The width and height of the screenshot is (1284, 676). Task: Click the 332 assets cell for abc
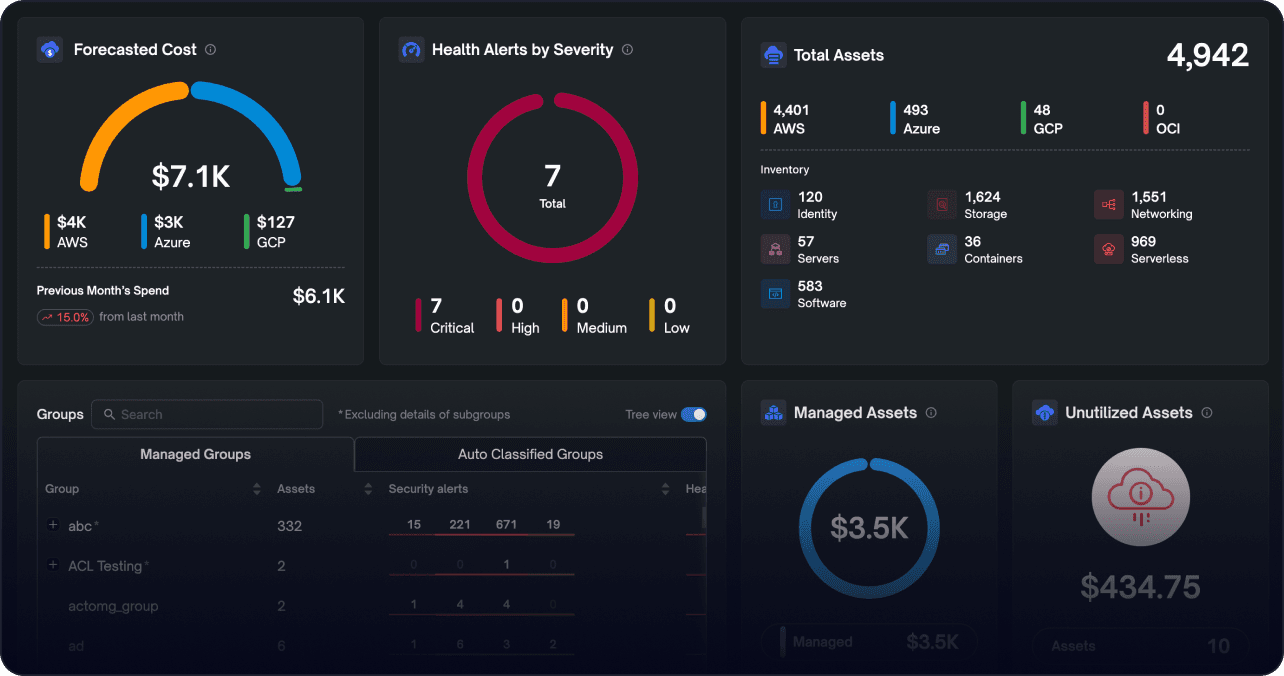(289, 526)
